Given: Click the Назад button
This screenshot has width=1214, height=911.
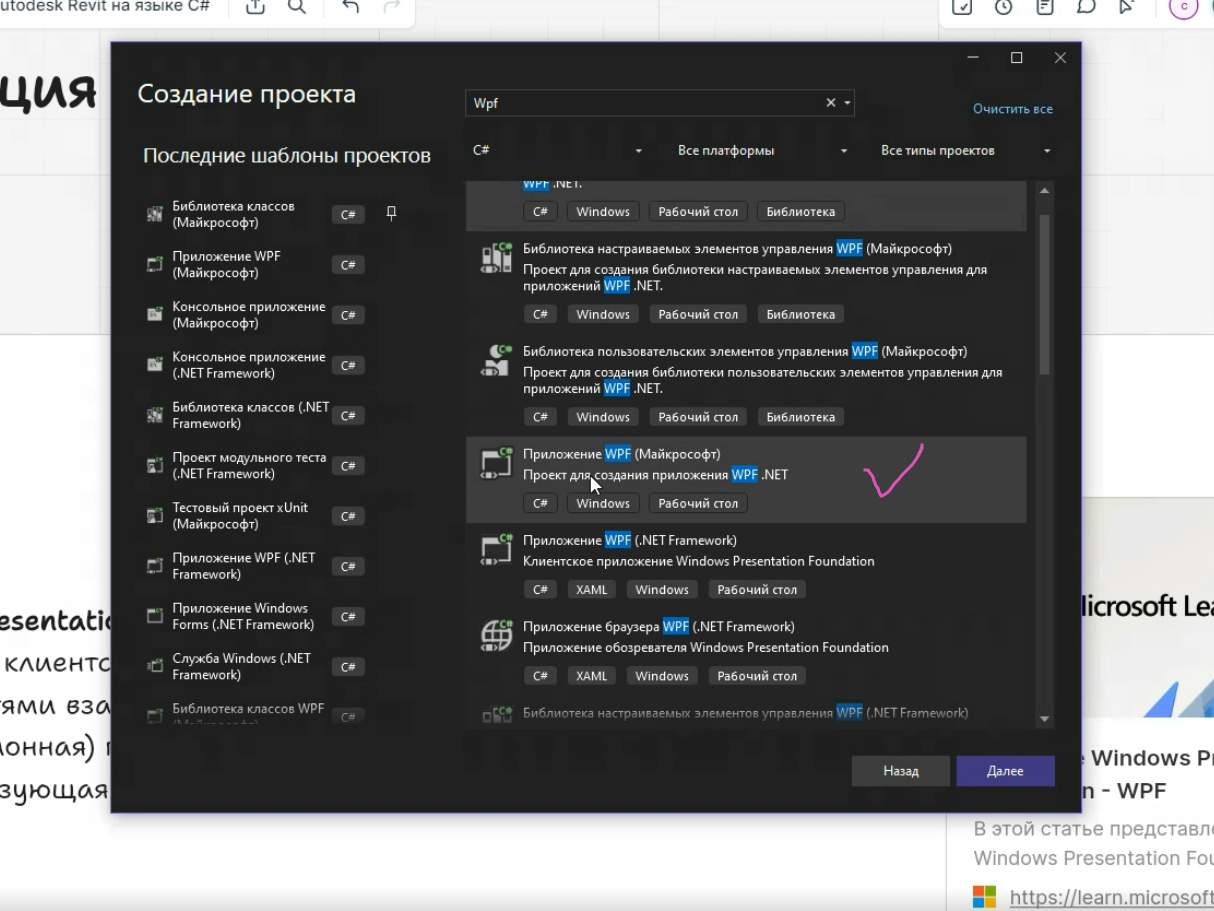Looking at the screenshot, I should point(901,771).
